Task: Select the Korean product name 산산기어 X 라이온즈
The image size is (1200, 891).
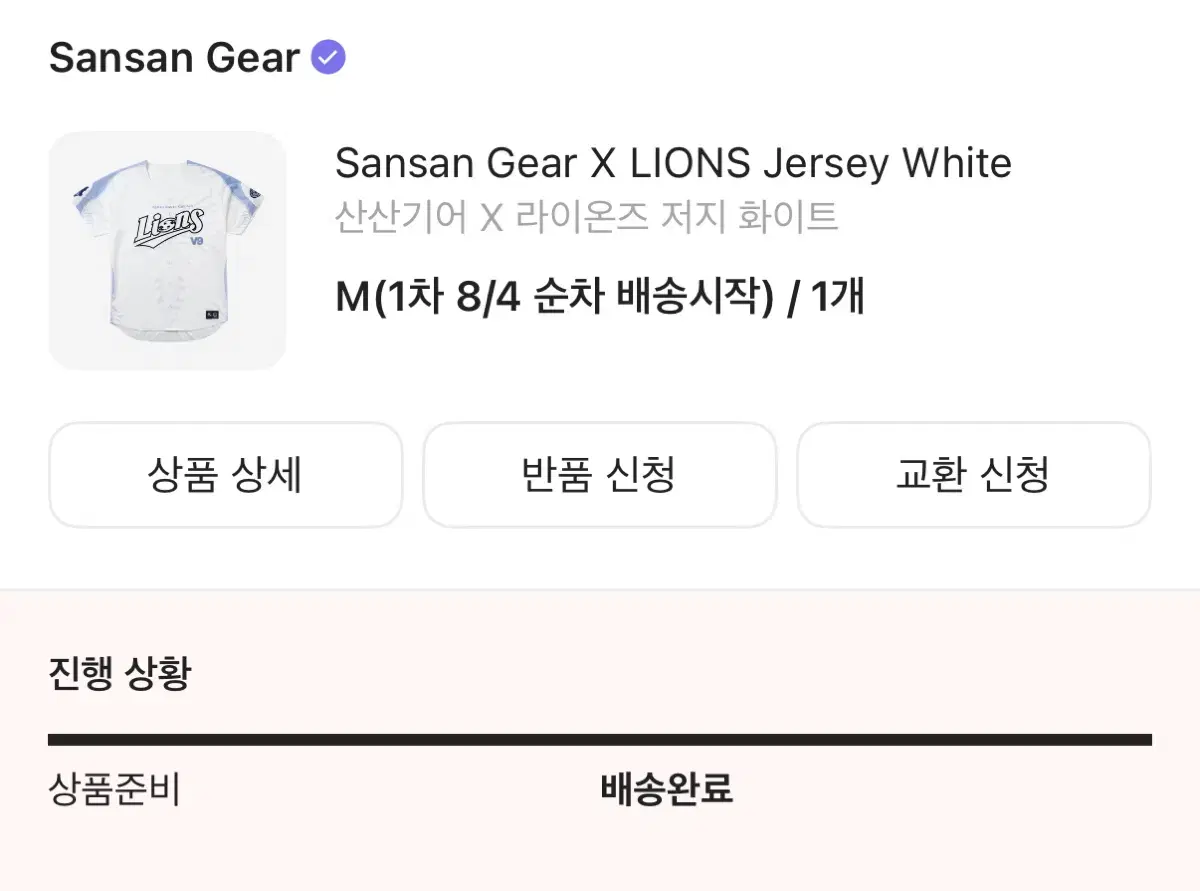Action: click(585, 216)
